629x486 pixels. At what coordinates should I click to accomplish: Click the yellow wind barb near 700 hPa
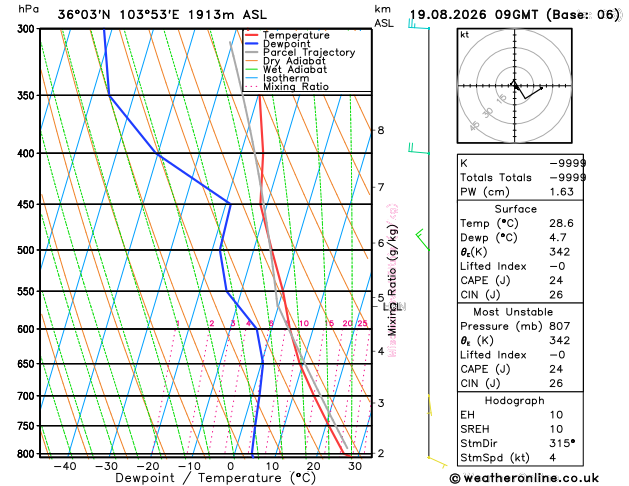(429, 405)
